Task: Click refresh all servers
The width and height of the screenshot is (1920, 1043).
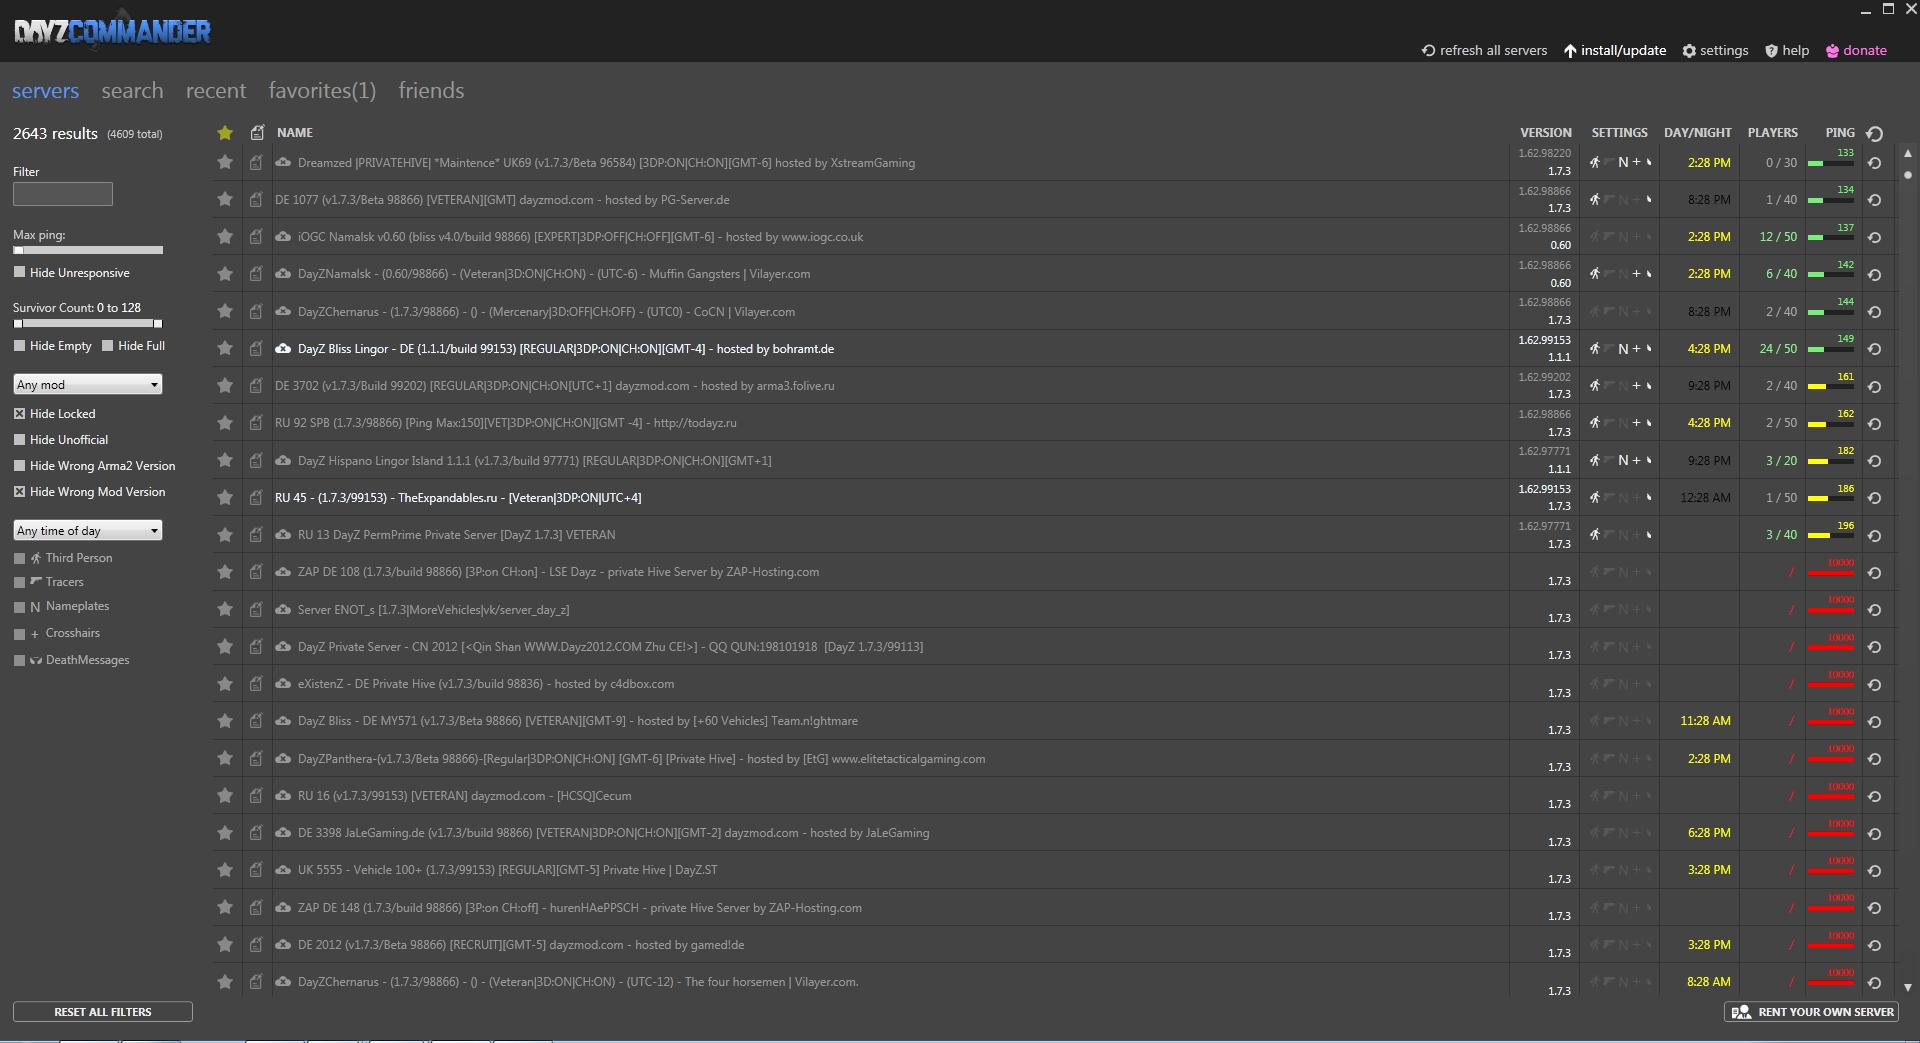Action: [x=1484, y=50]
